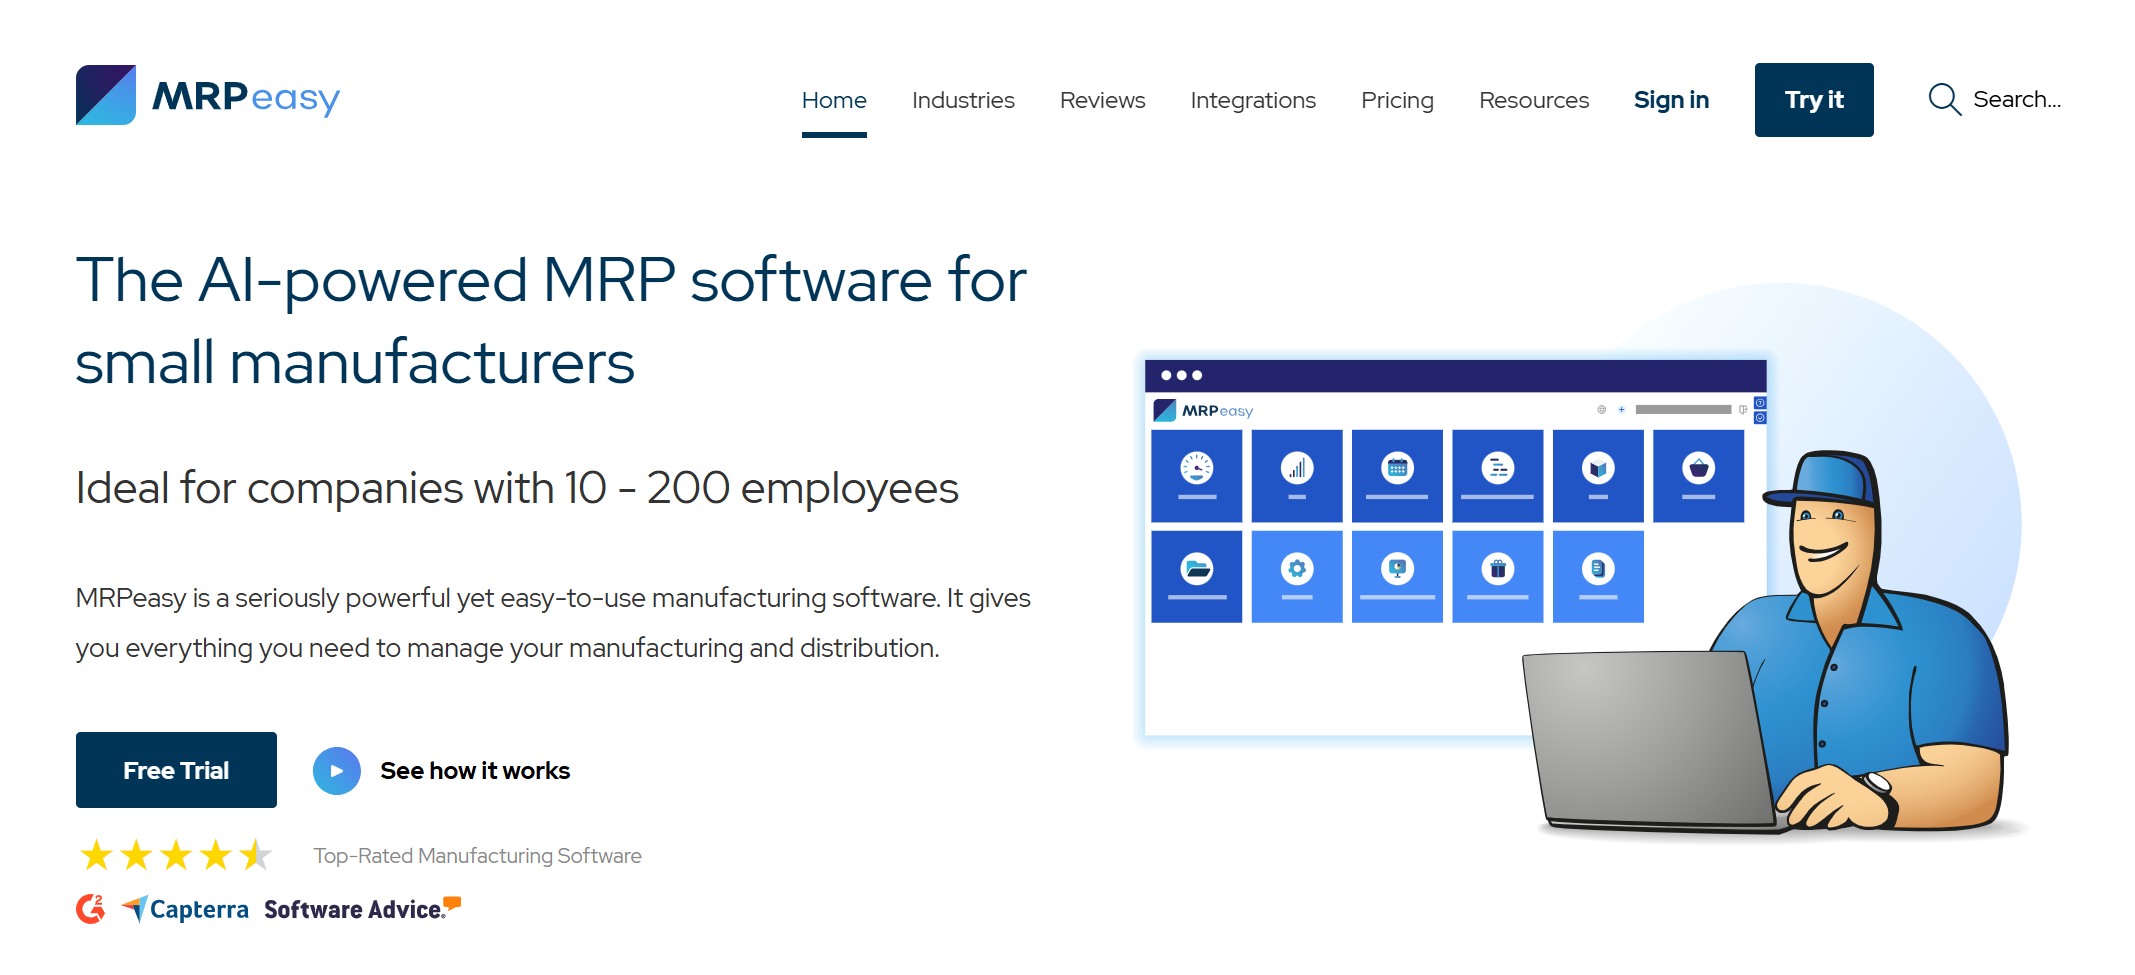Open the G2 review logo
The width and height of the screenshot is (2135, 975).
(90, 908)
